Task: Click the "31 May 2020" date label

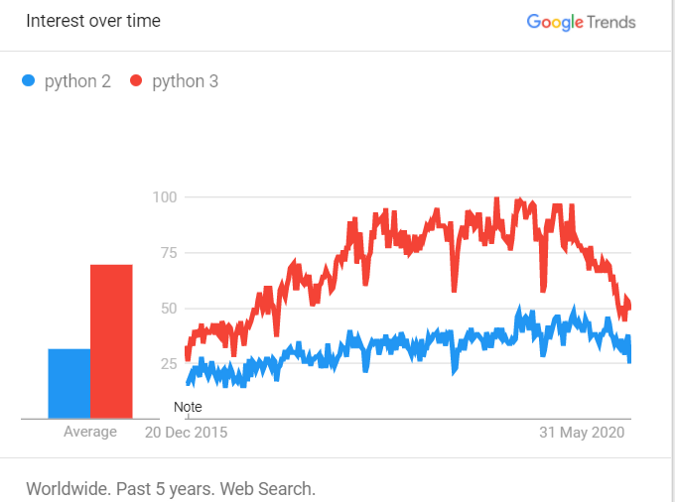Action: tap(581, 433)
